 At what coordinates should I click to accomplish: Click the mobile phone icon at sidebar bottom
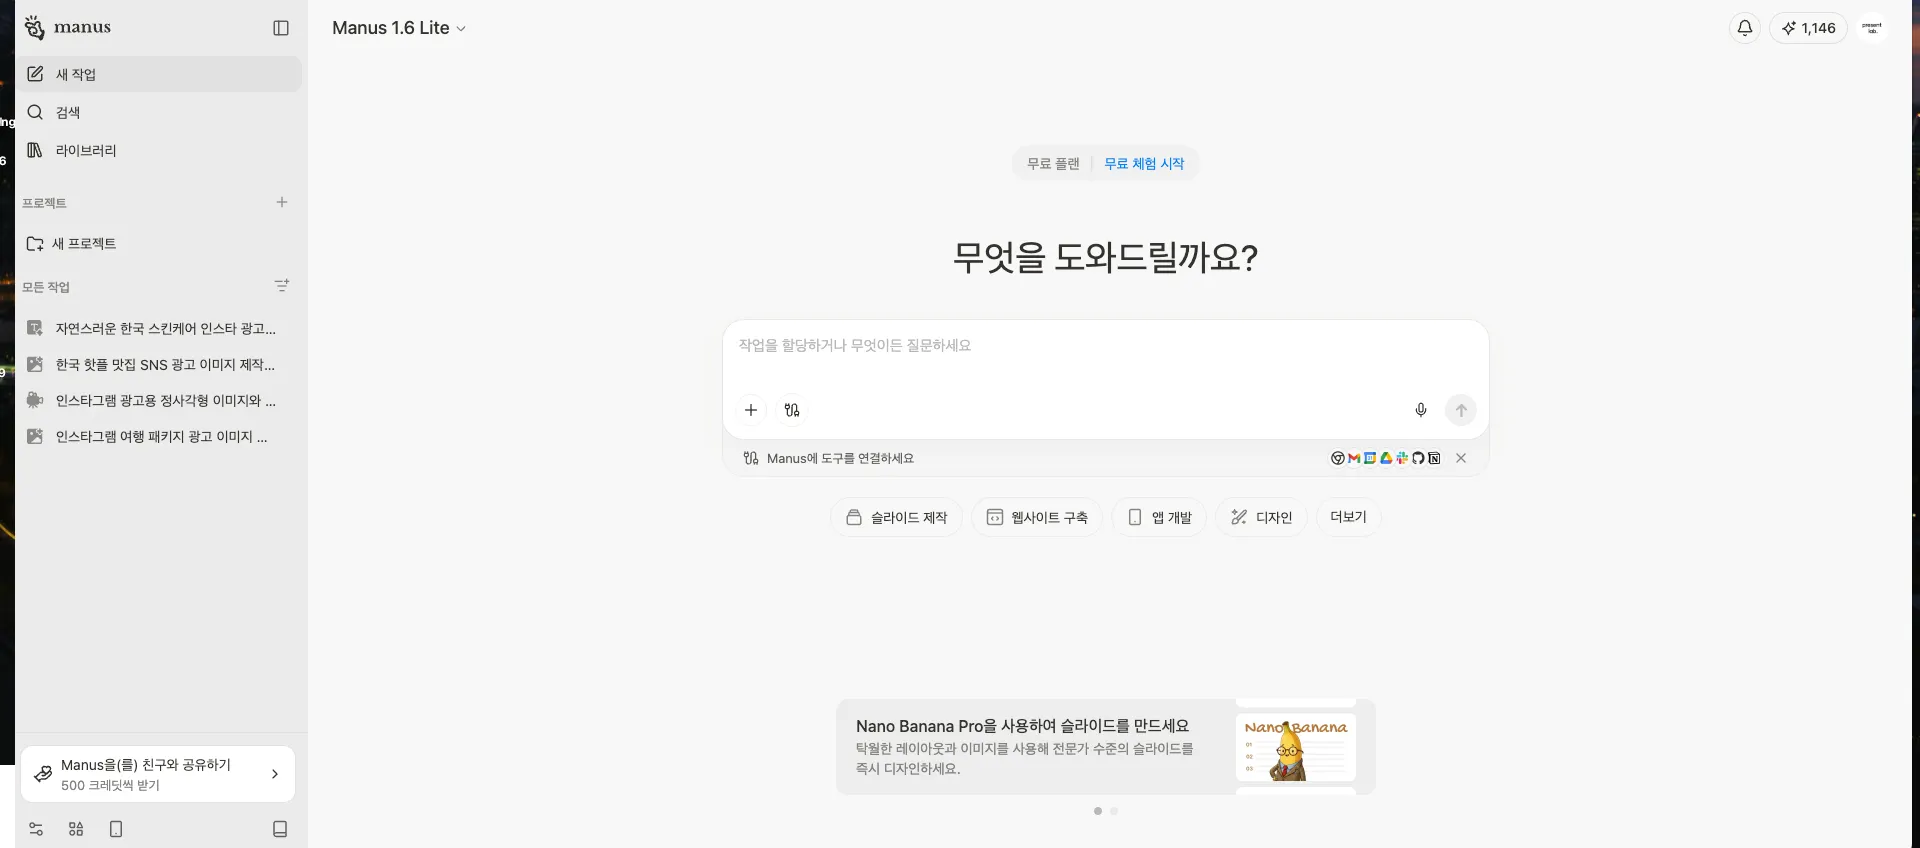pos(116,829)
